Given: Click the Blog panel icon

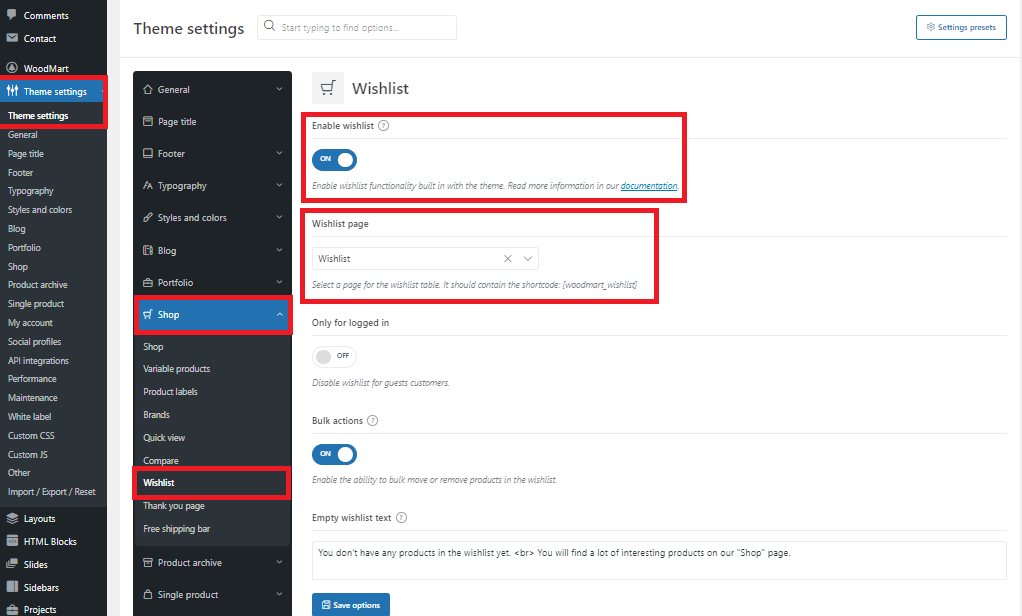Looking at the screenshot, I should (x=148, y=250).
